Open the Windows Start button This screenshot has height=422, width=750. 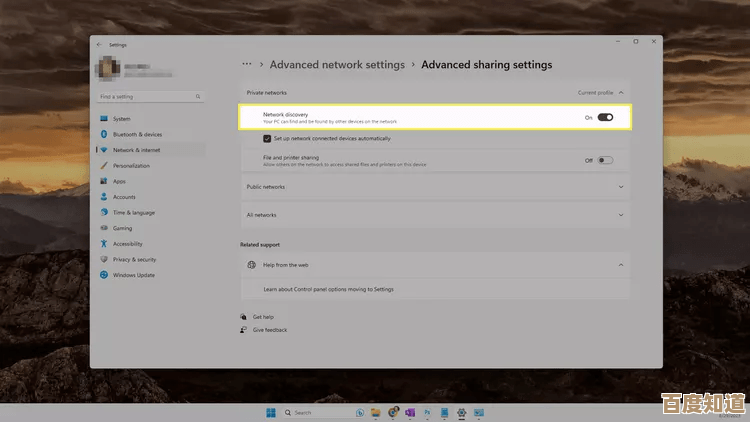[270, 412]
